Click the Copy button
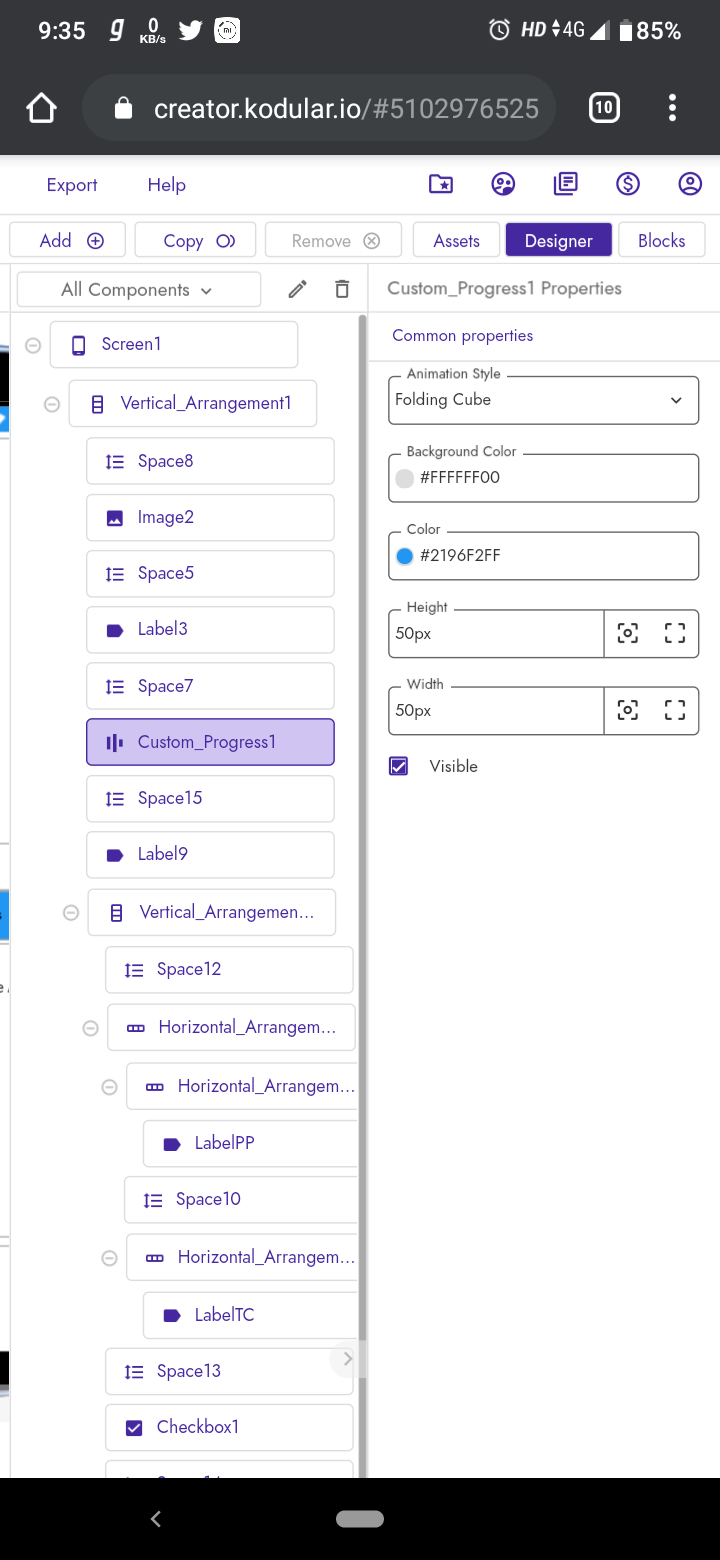Viewport: 720px width, 1560px height. [x=196, y=240]
